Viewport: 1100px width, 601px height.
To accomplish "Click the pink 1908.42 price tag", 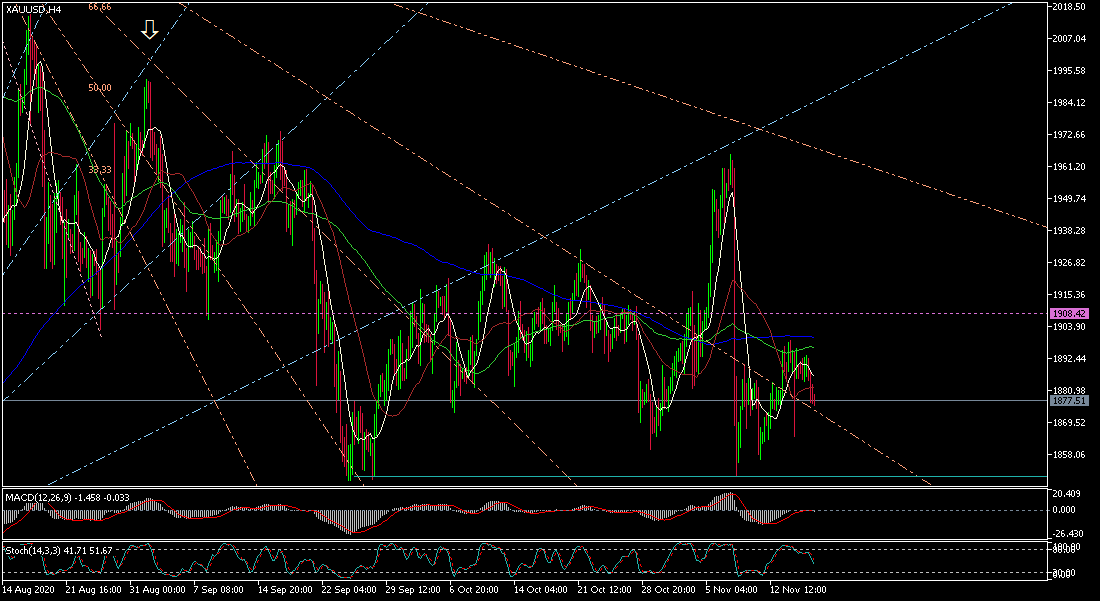I will point(1068,314).
